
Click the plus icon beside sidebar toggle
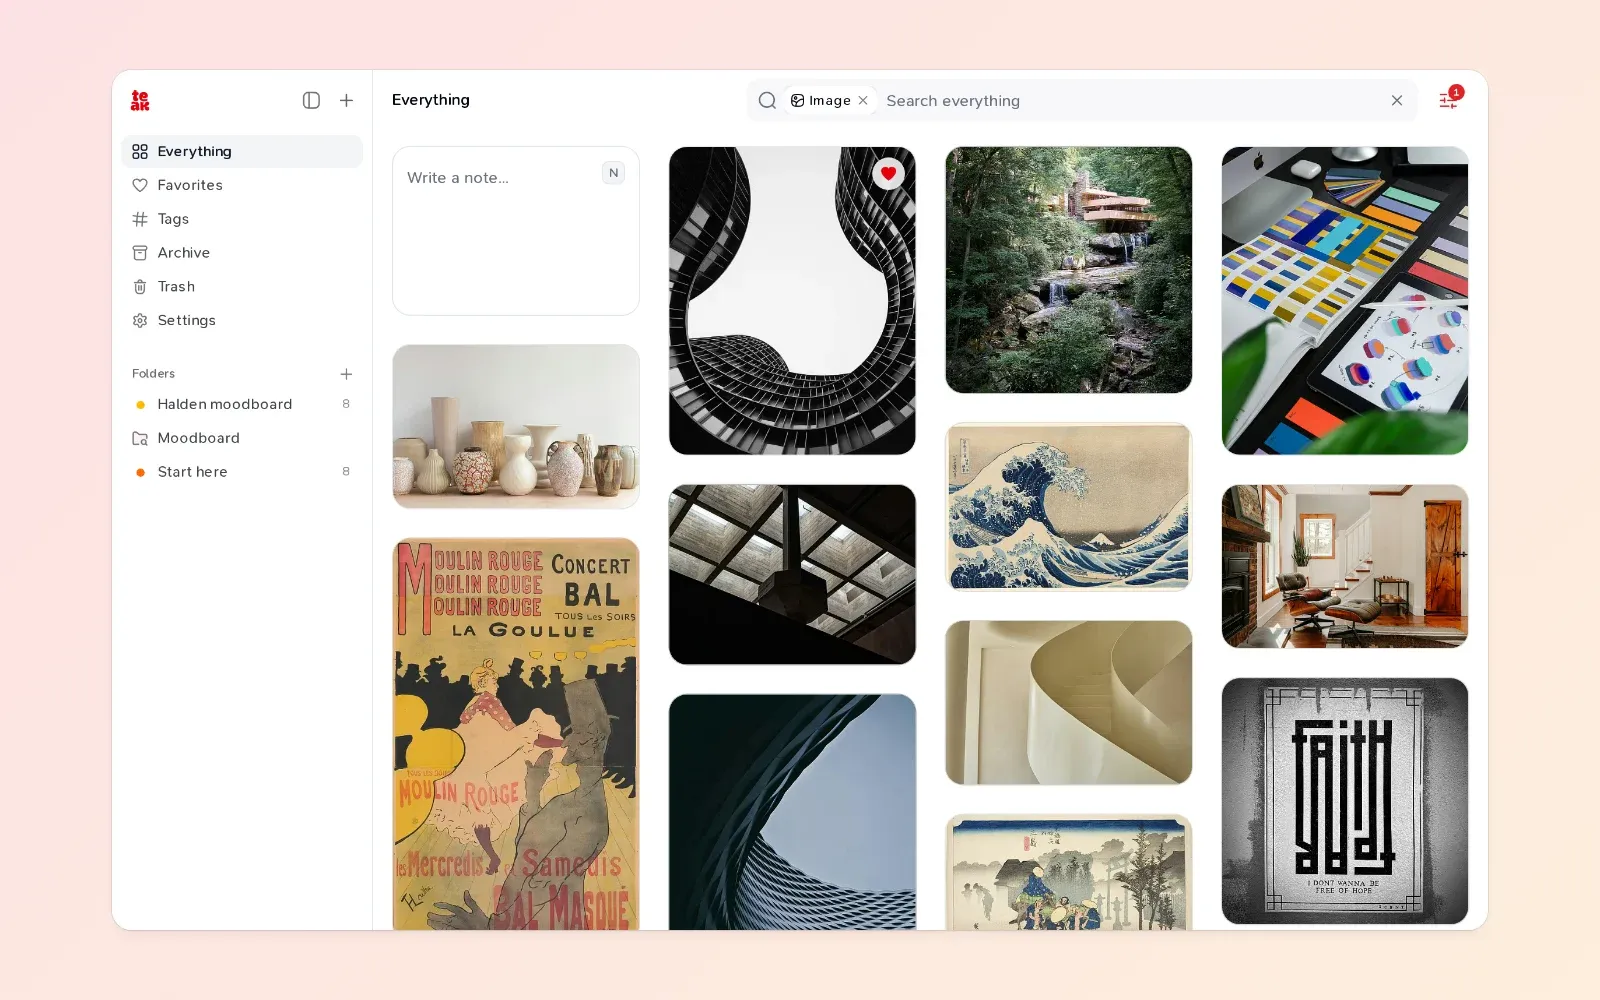point(346,100)
